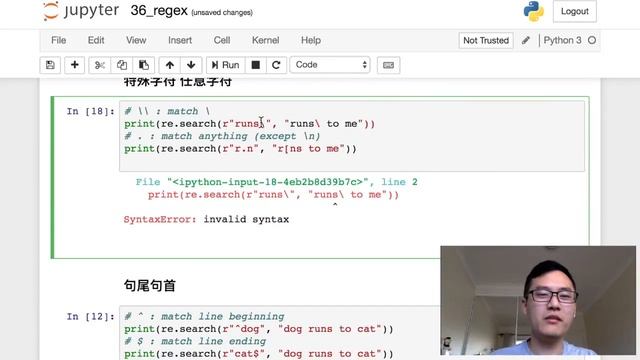
Task: Click the In [12] cell prompt
Action: click(x=91, y=316)
